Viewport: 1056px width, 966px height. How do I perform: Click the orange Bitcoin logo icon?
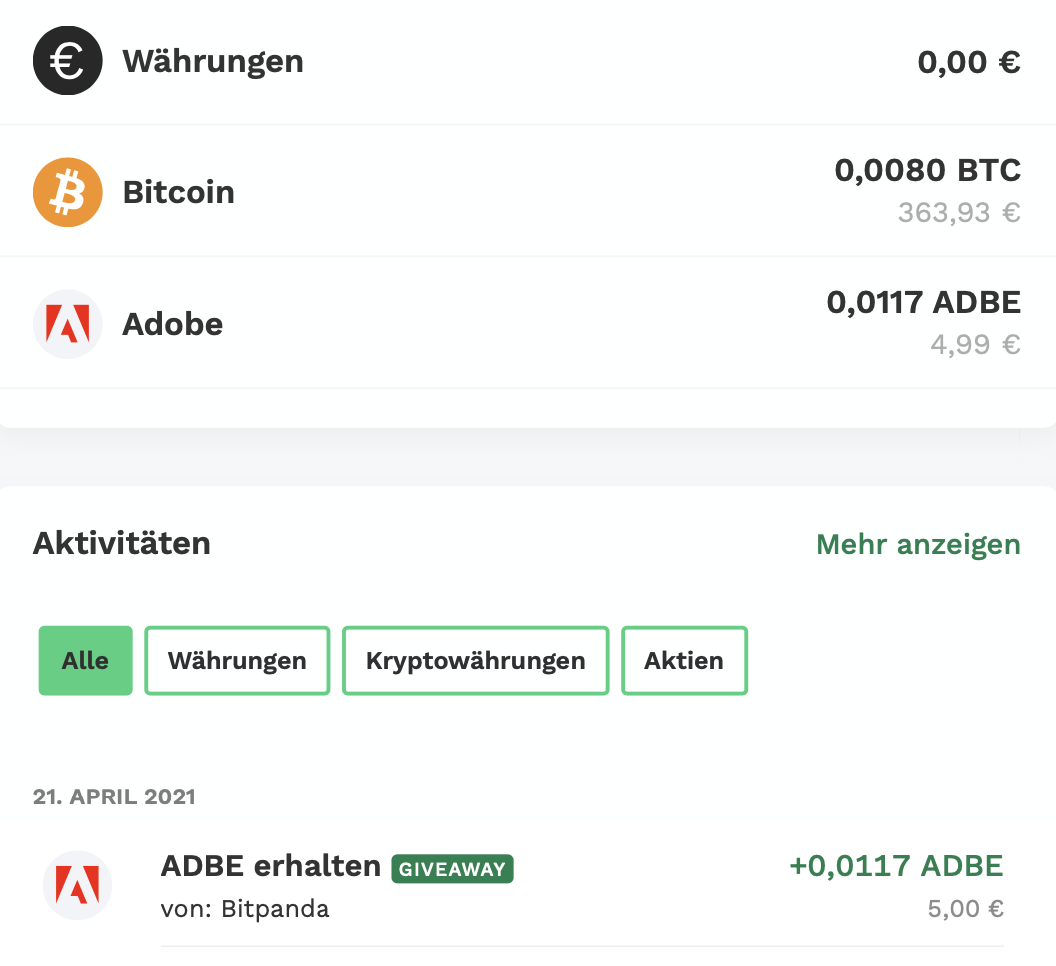(x=68, y=192)
